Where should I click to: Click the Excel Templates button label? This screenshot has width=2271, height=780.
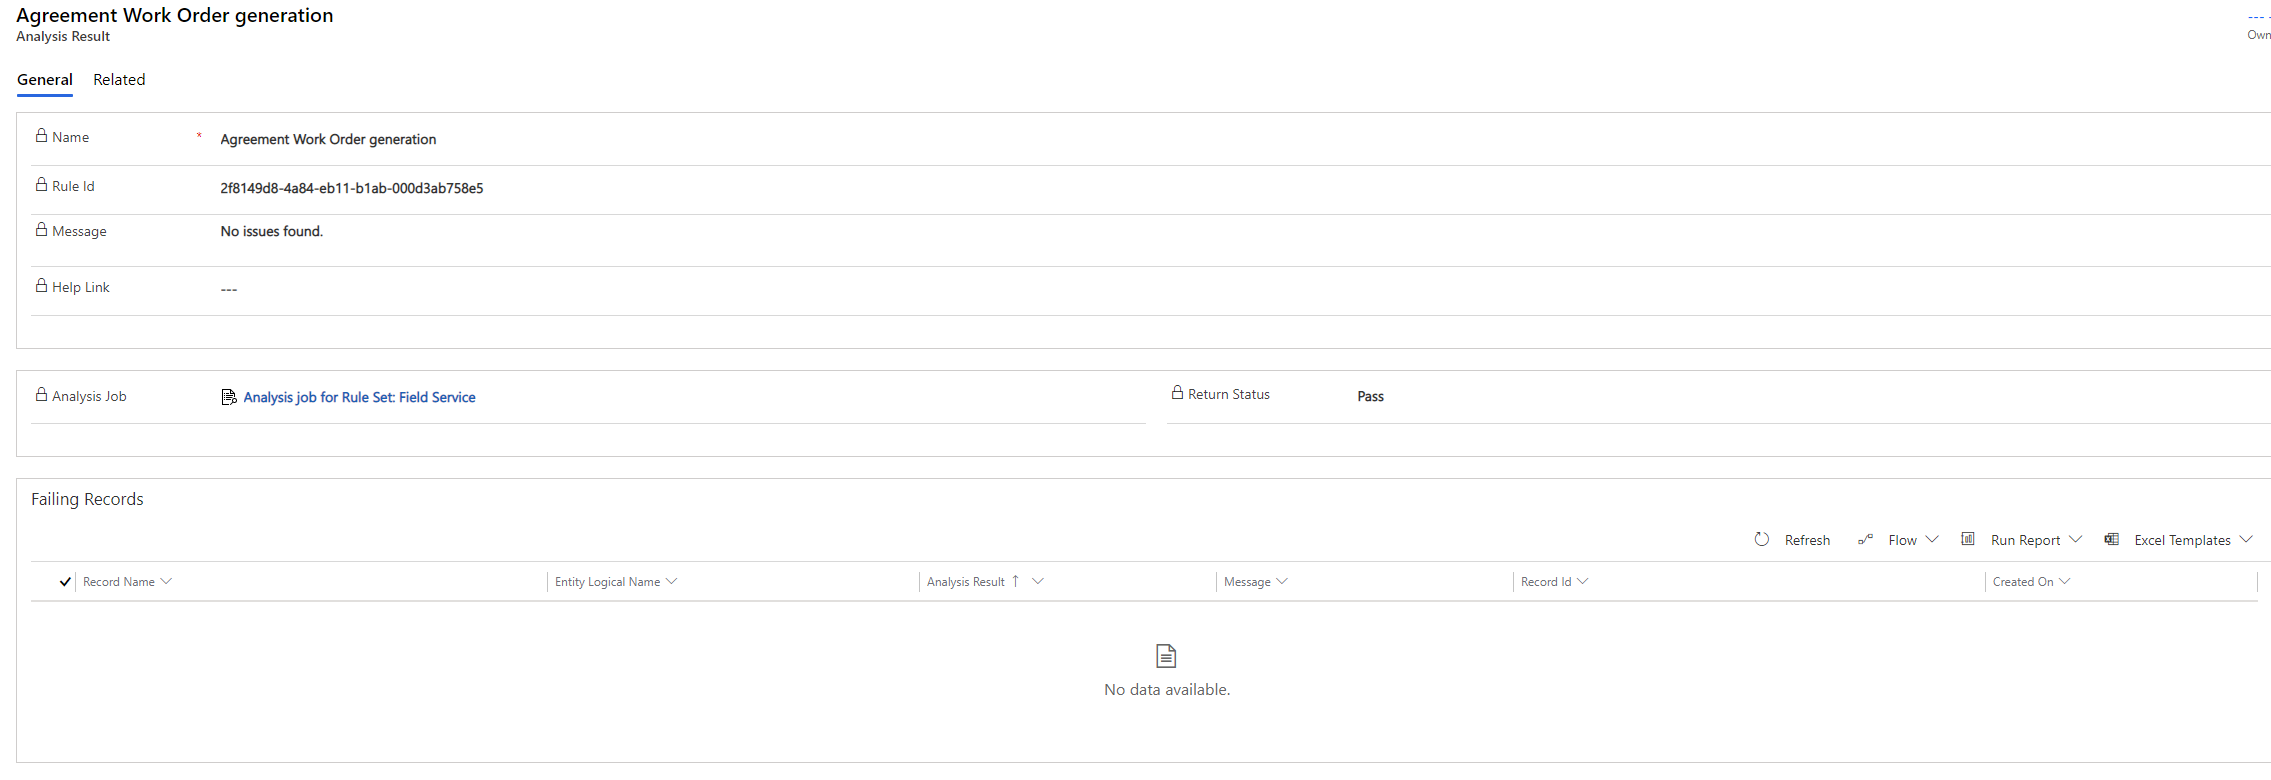point(2182,540)
